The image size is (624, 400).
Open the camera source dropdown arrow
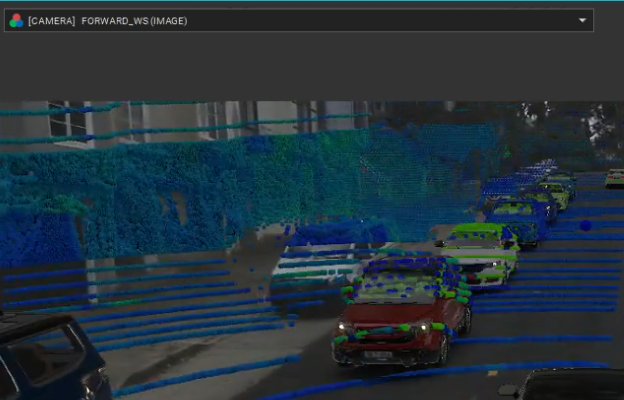click(x=582, y=21)
